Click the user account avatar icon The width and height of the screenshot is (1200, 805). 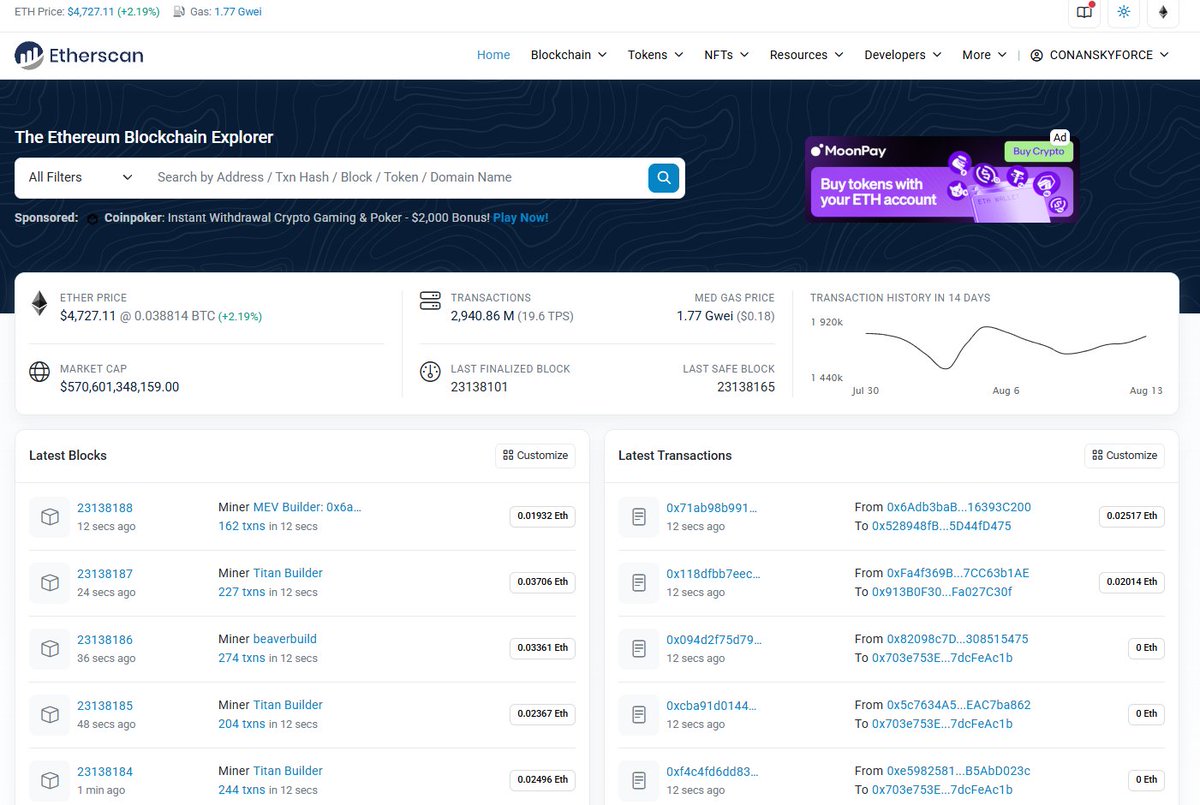[1037, 55]
